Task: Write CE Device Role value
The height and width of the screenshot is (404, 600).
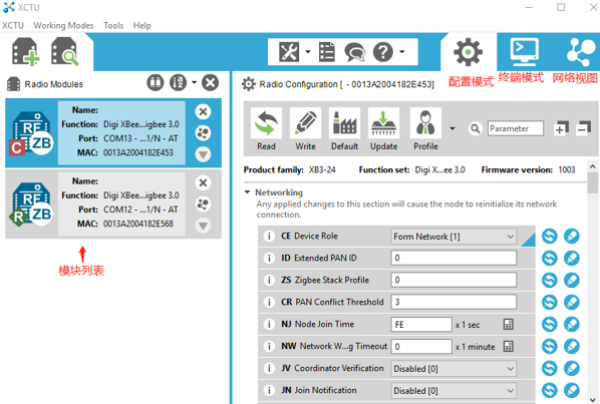Action: coord(572,236)
